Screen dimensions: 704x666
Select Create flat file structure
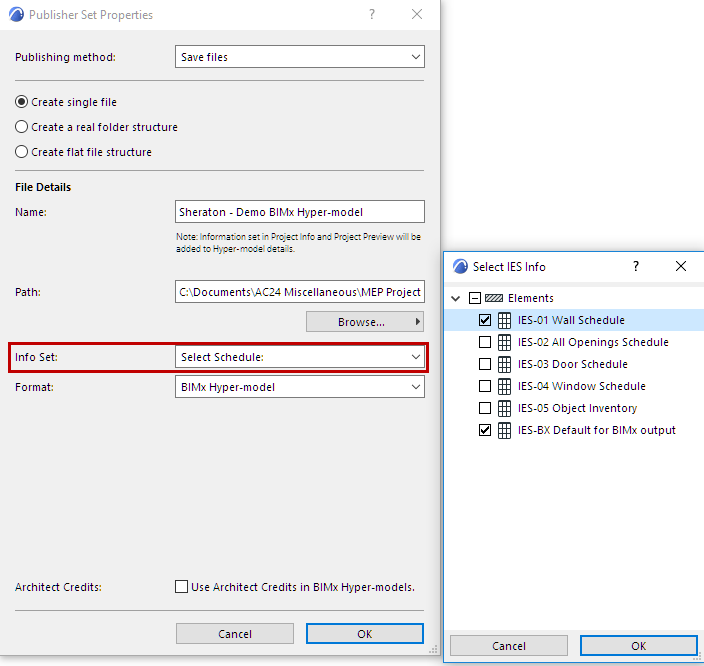tap(22, 152)
